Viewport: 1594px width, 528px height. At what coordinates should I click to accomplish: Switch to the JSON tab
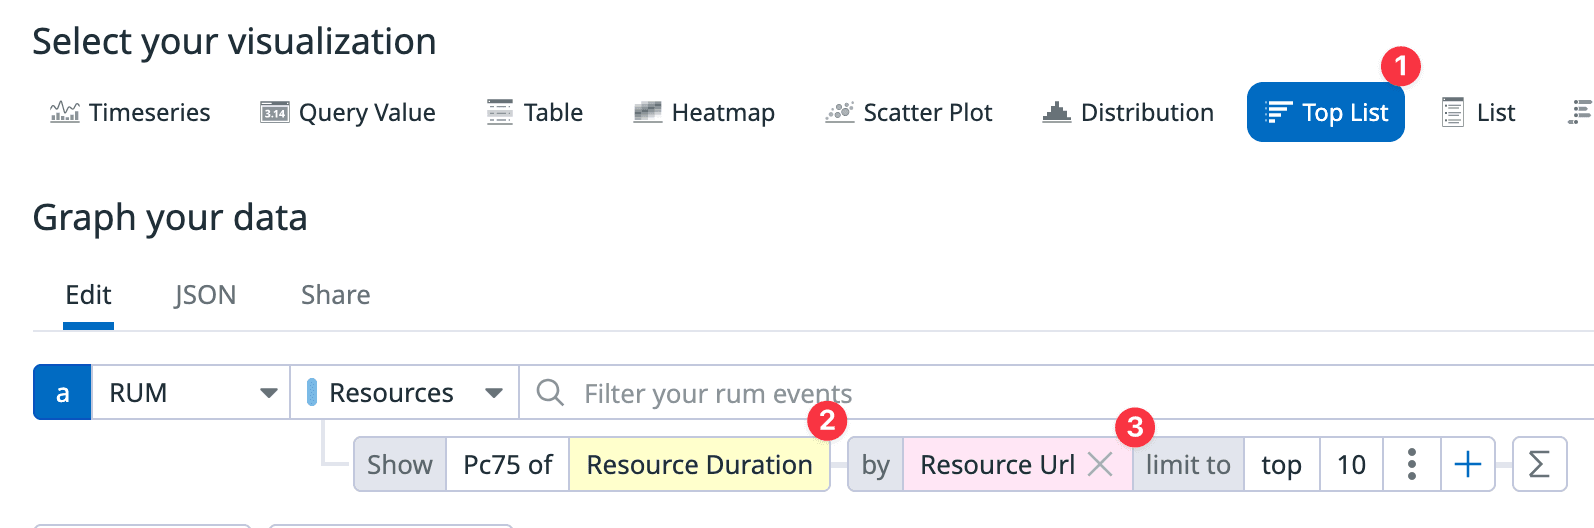(x=205, y=295)
